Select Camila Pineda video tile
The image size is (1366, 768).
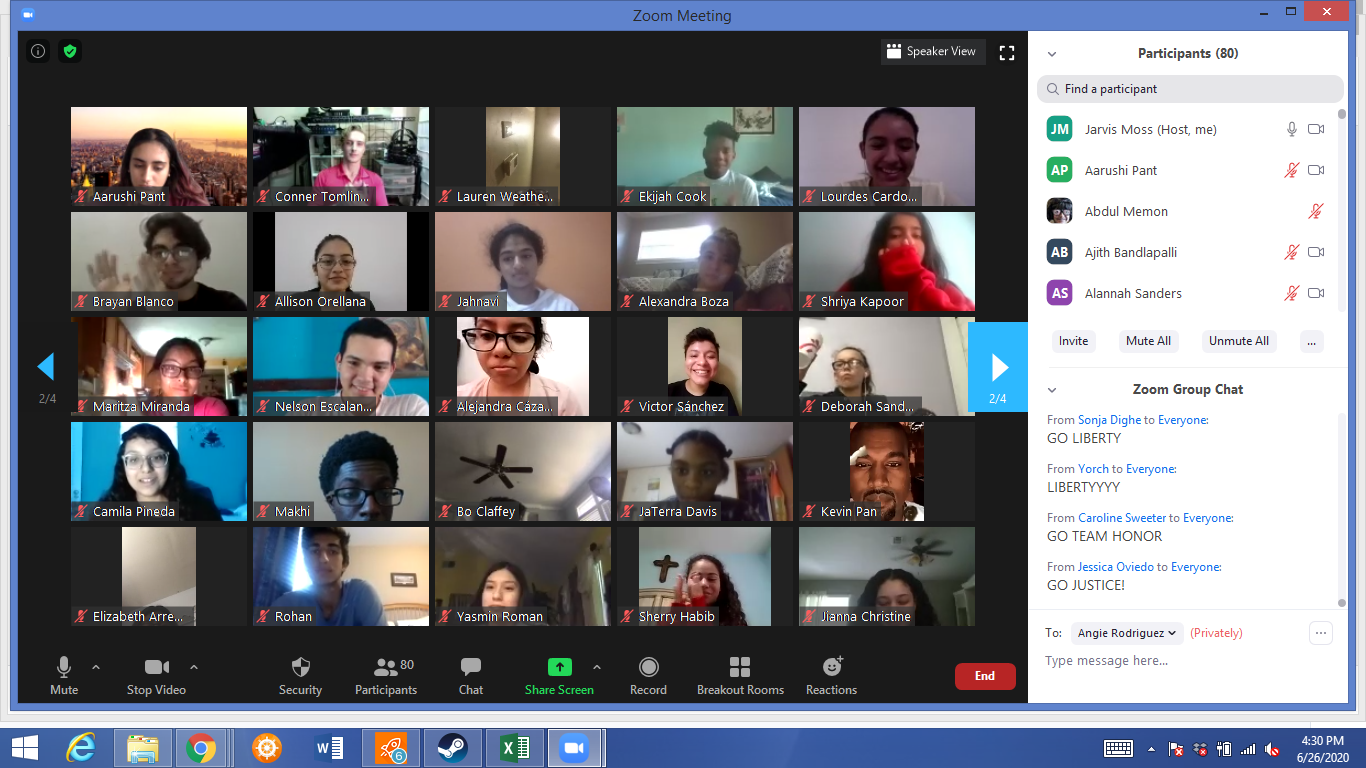pyautogui.click(x=159, y=471)
